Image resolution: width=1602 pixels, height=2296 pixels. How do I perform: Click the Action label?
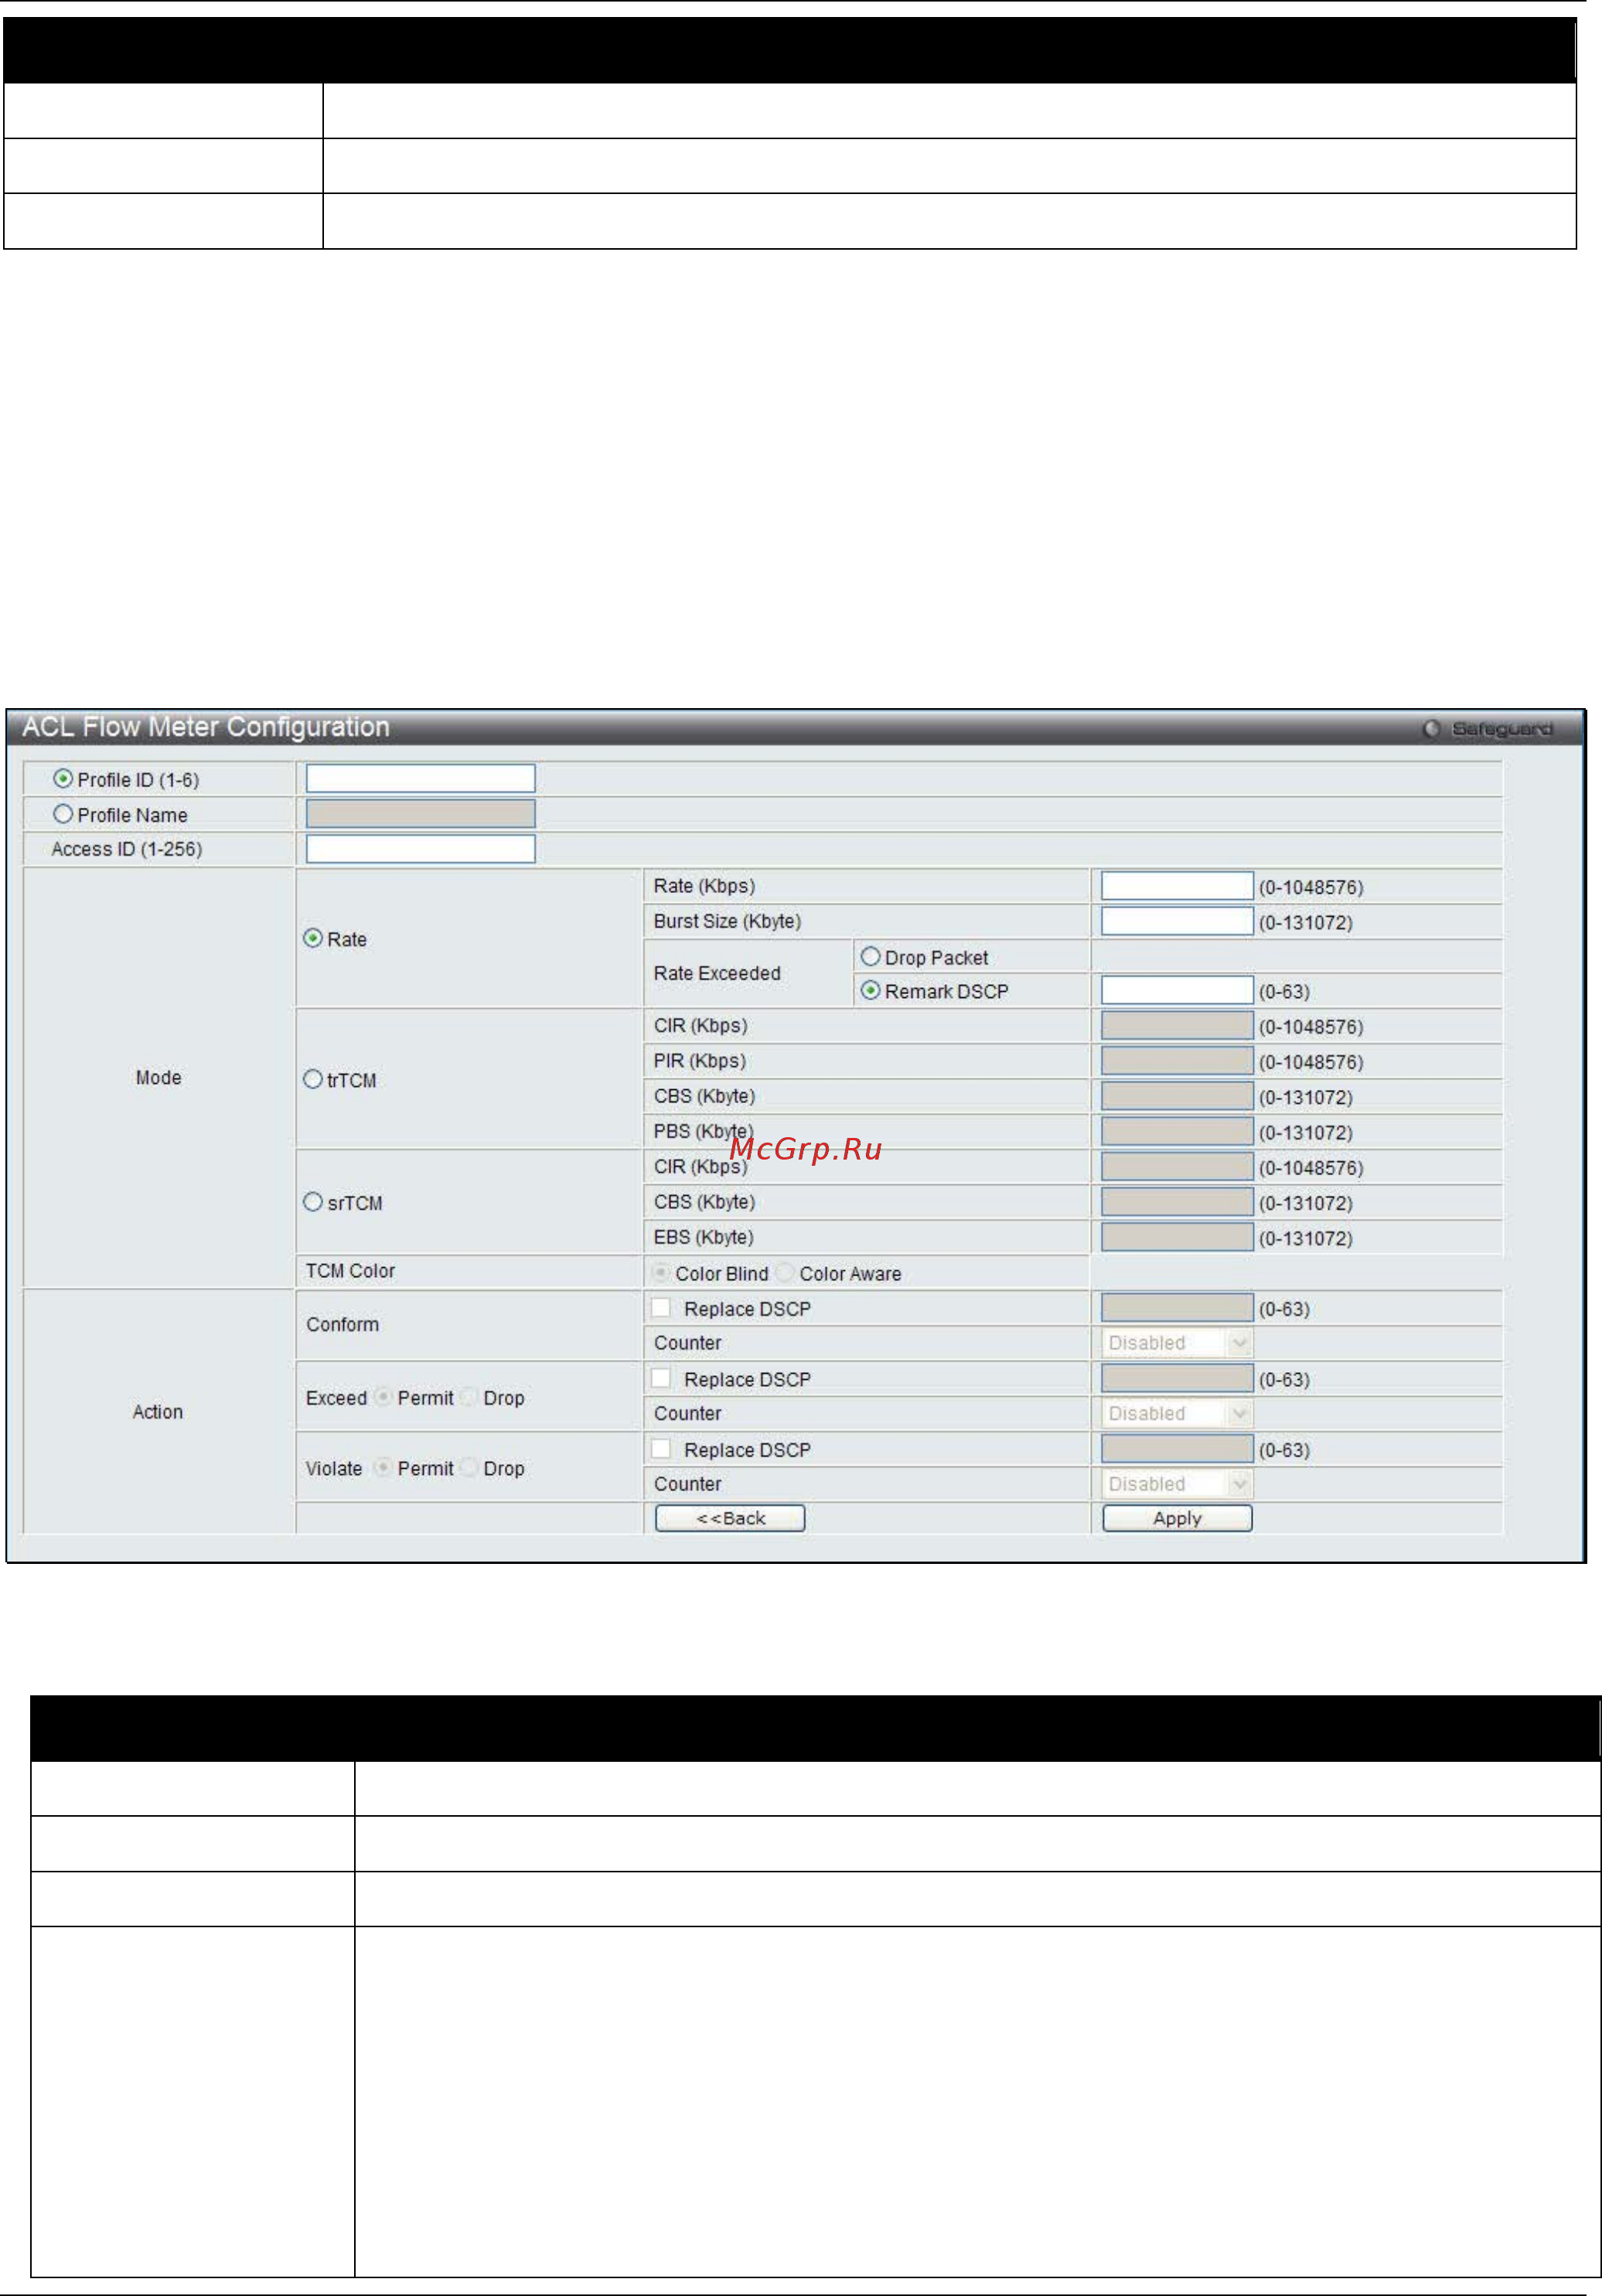pos(158,1411)
